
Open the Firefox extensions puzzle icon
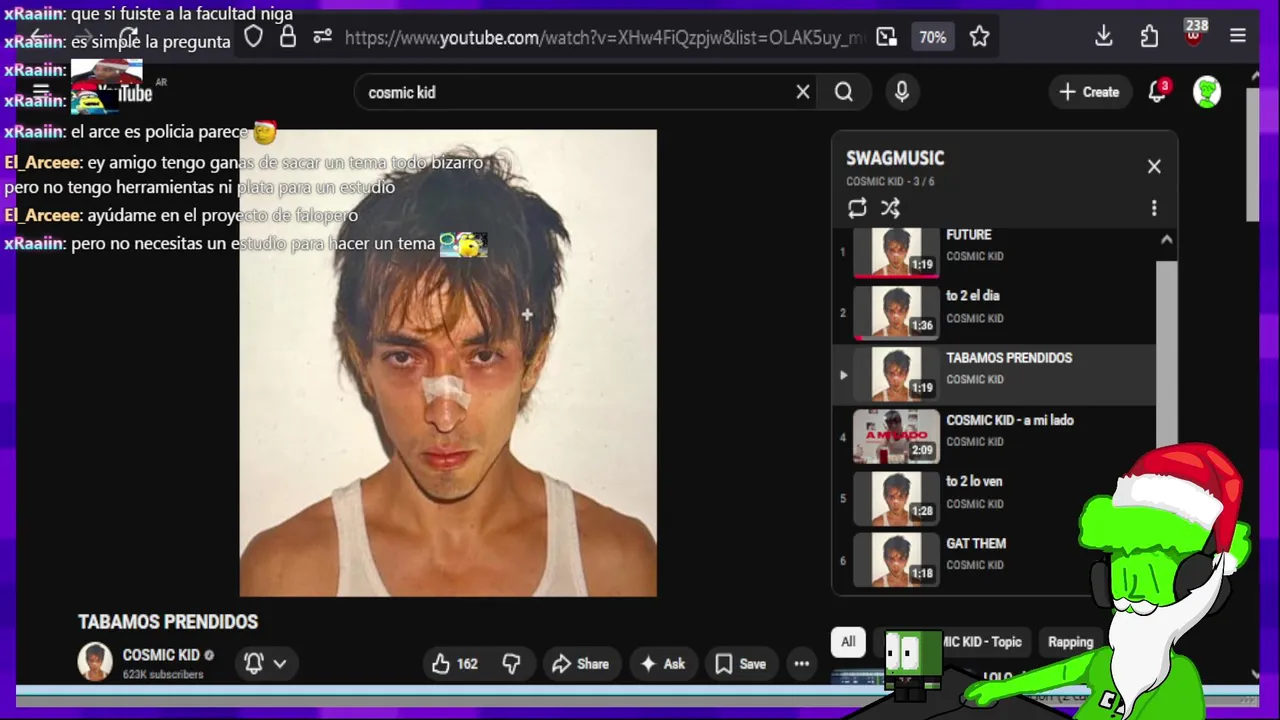1149,37
